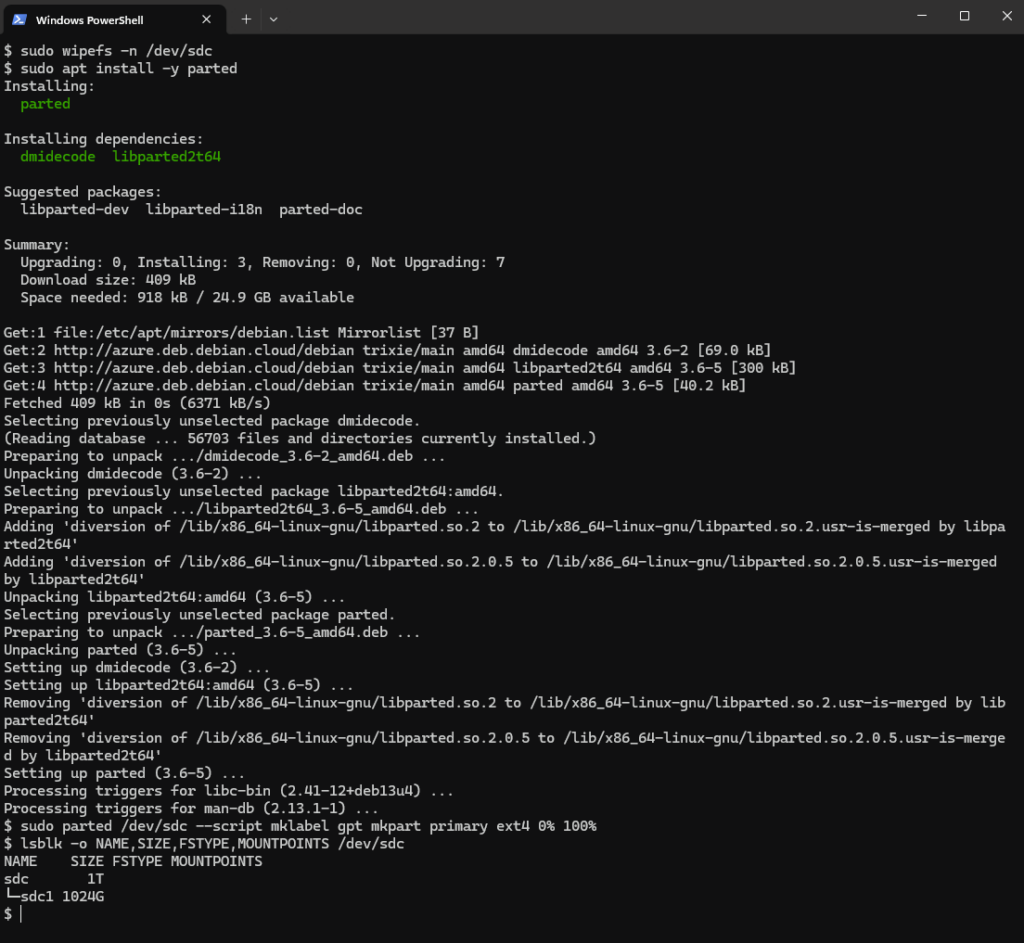Close the terminal window
Viewport: 1024px width, 943px height.
pos(1006,16)
